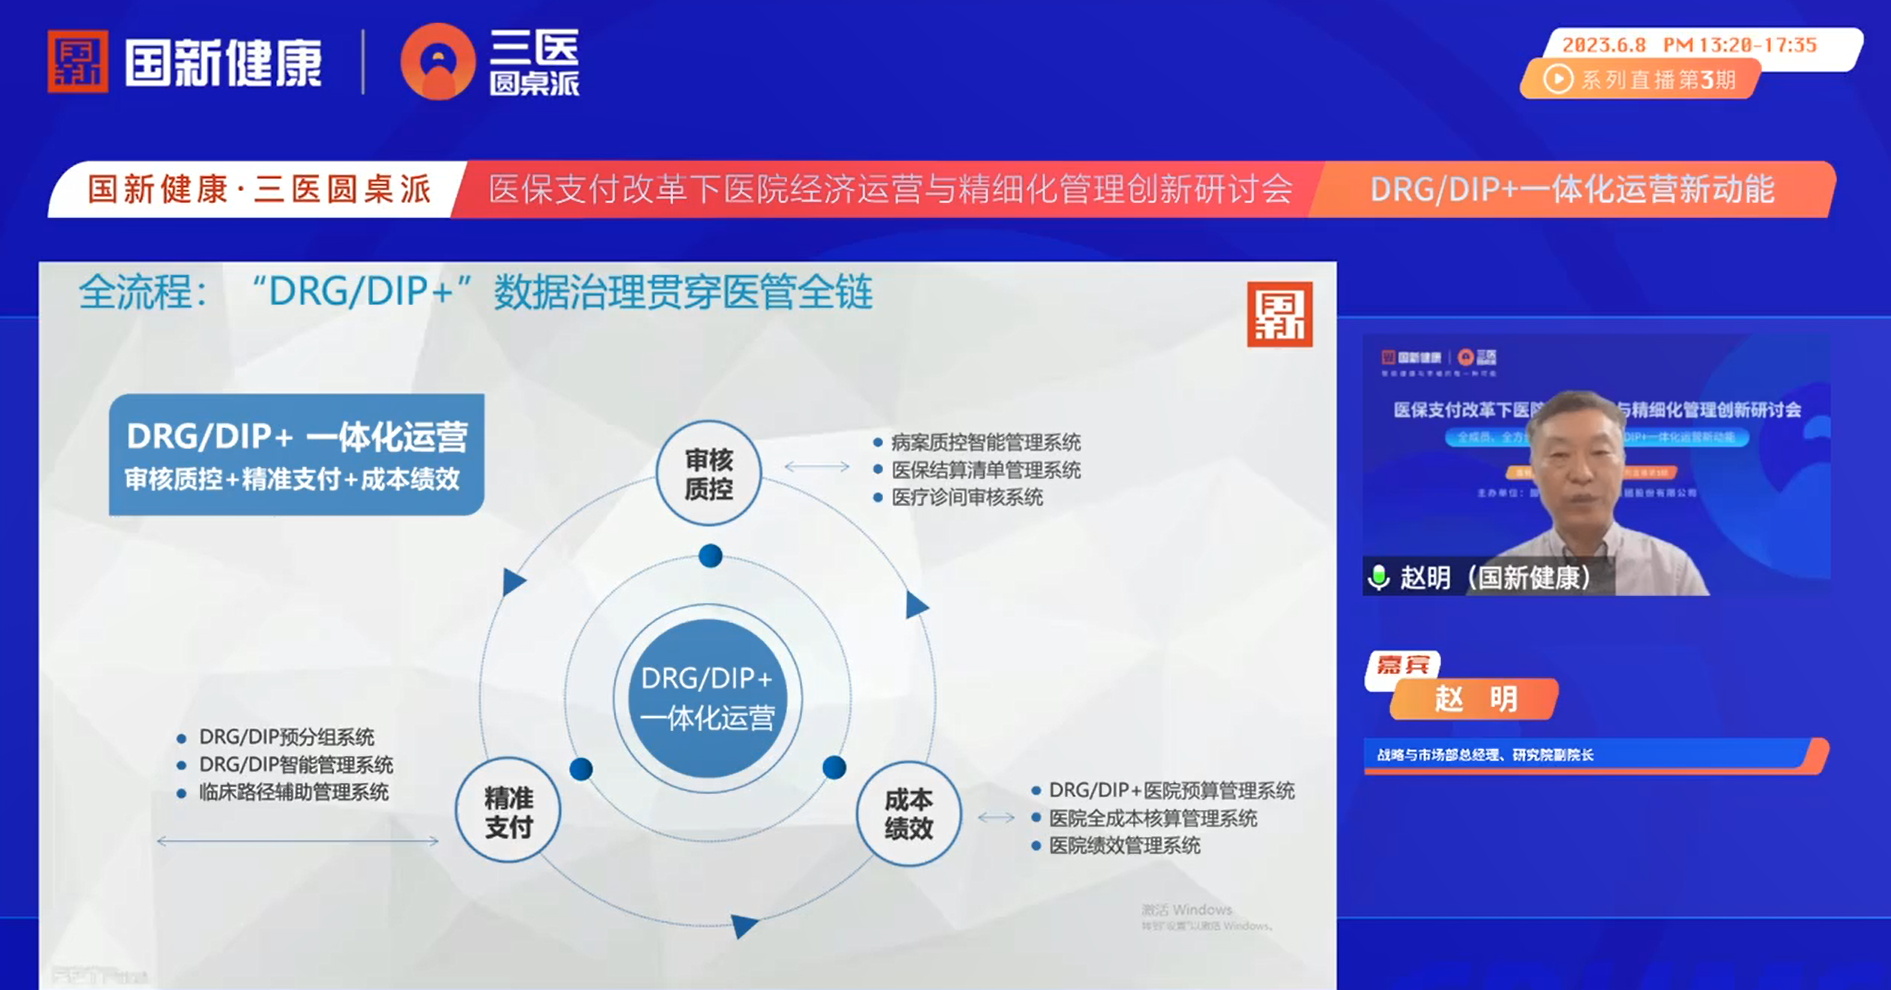Click the 医保支付改革下医院经济运营 seminar title banner
Screen dimensions: 1891x990
[889, 189]
